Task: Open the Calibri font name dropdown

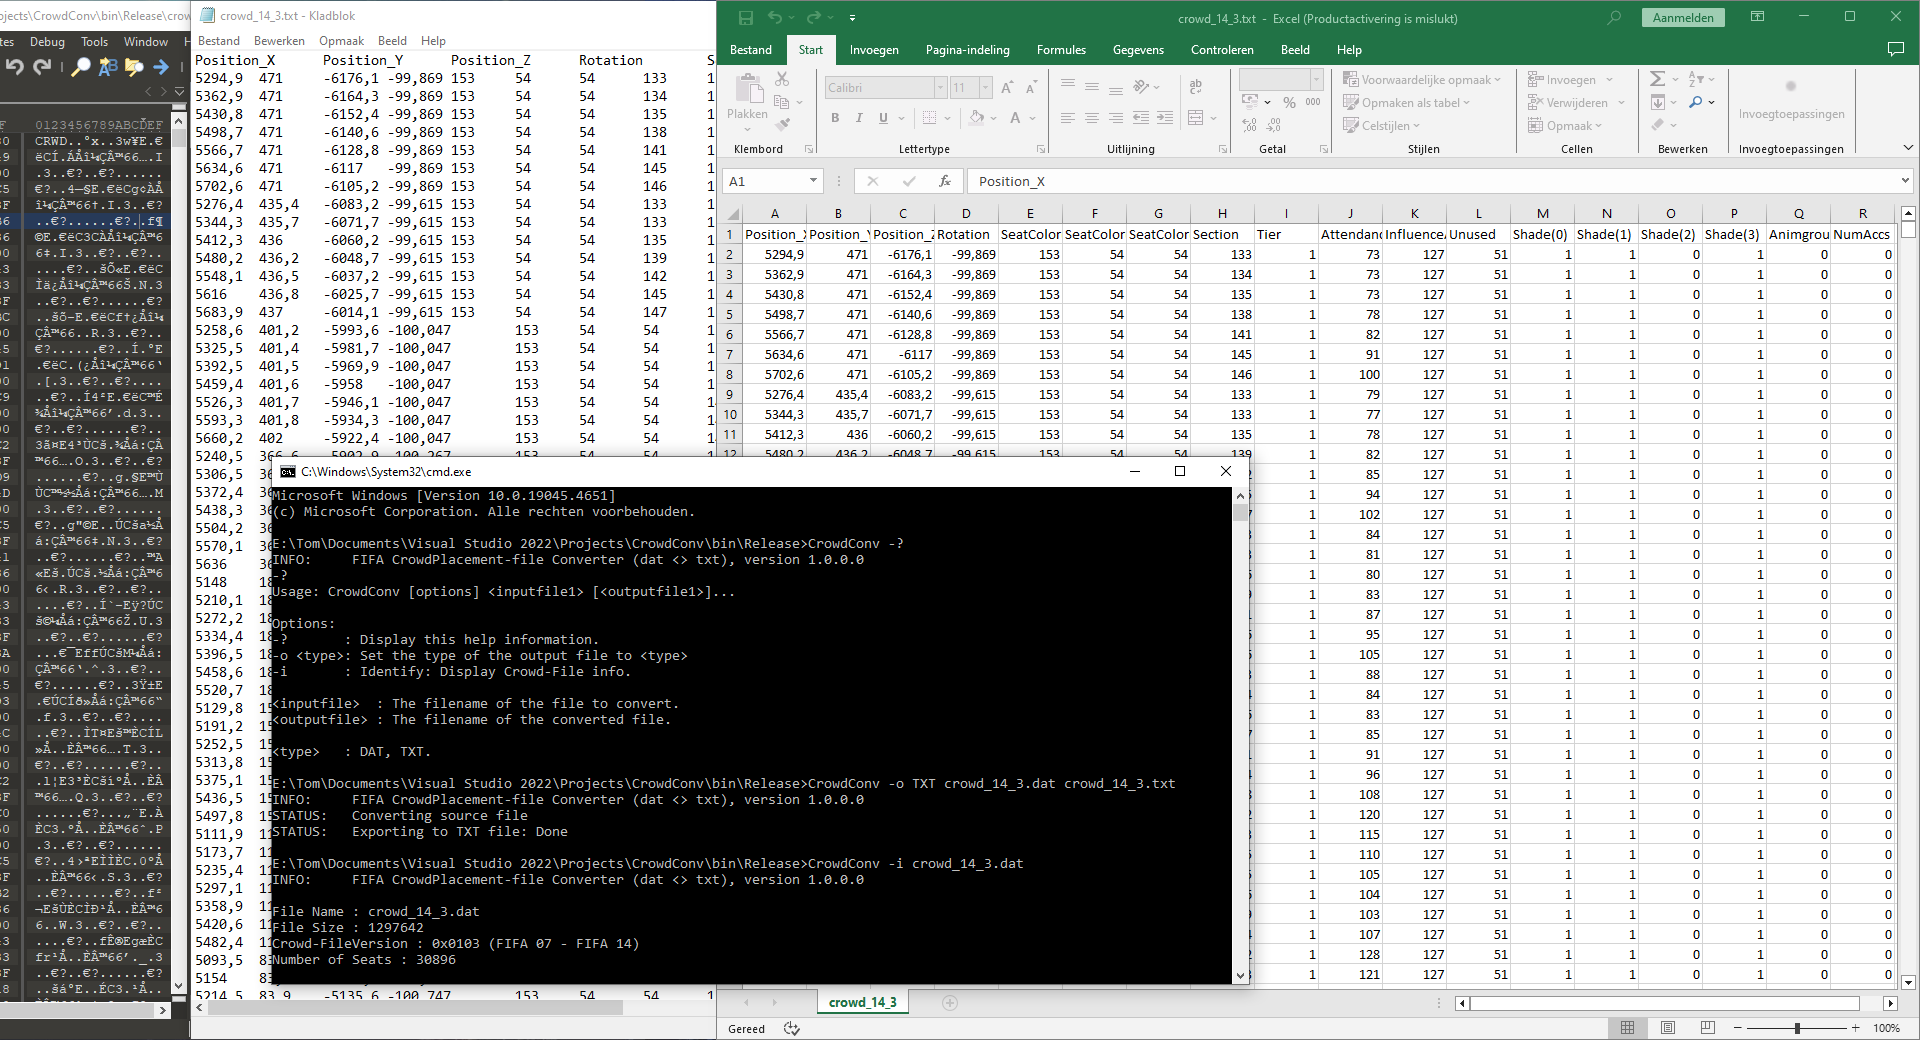Action: click(940, 88)
